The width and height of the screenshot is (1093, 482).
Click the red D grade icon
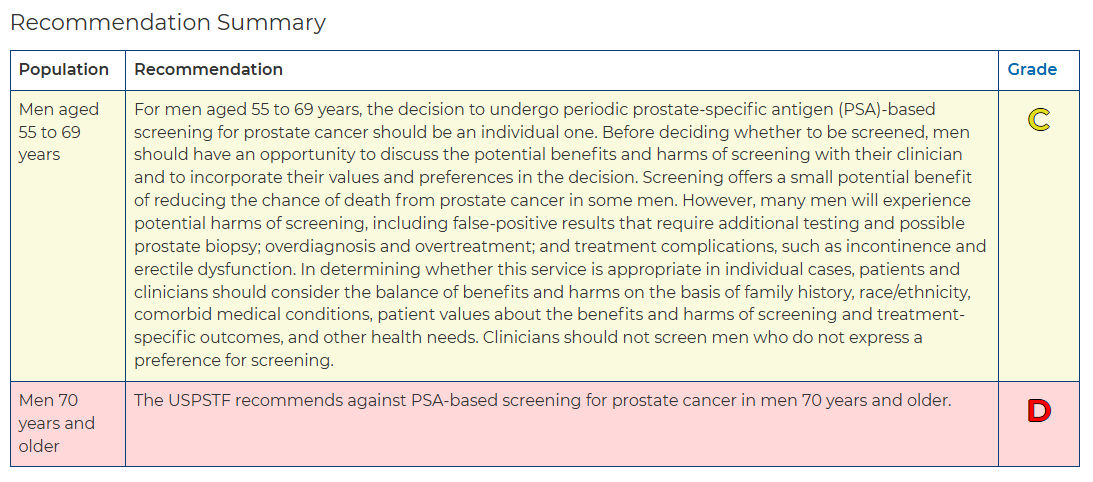1039,412
